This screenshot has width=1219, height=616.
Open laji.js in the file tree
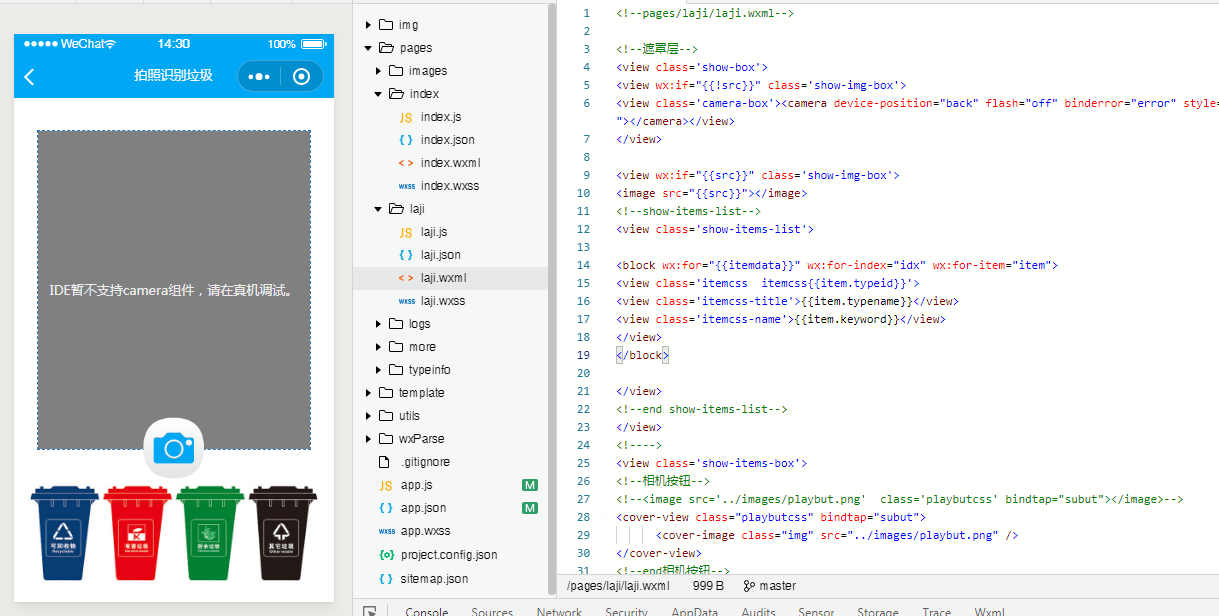(x=434, y=232)
